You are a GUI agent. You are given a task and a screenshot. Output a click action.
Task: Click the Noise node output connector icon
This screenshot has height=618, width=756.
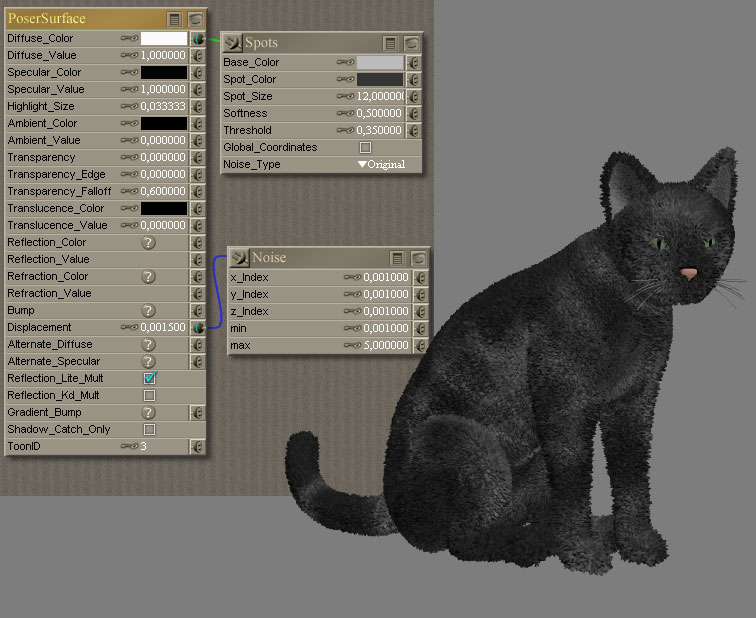[x=239, y=258]
